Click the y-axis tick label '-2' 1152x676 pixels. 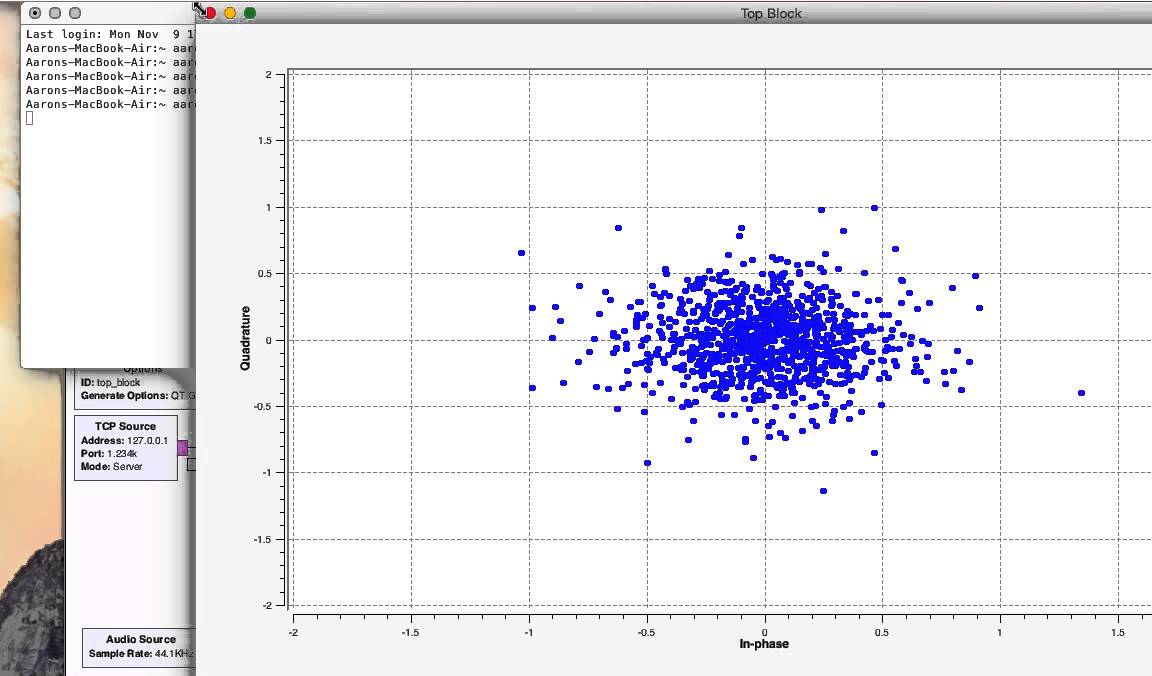[267, 605]
